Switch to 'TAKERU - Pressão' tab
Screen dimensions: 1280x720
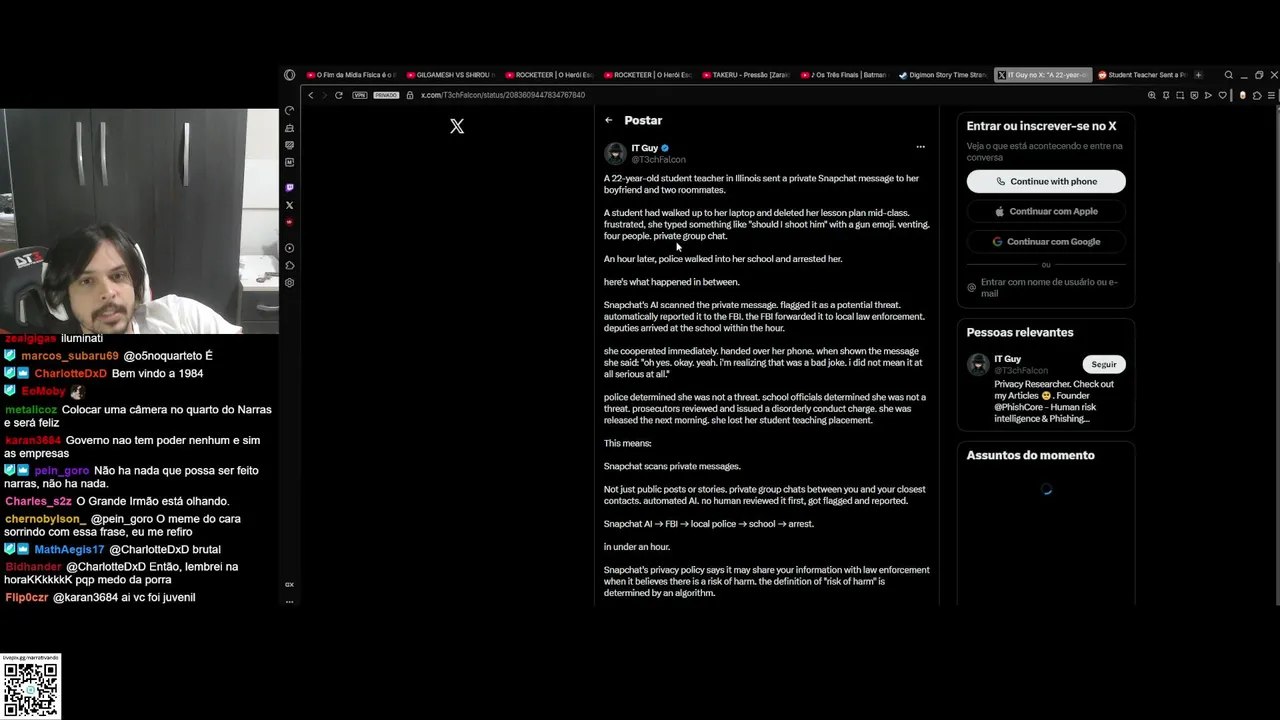(747, 75)
